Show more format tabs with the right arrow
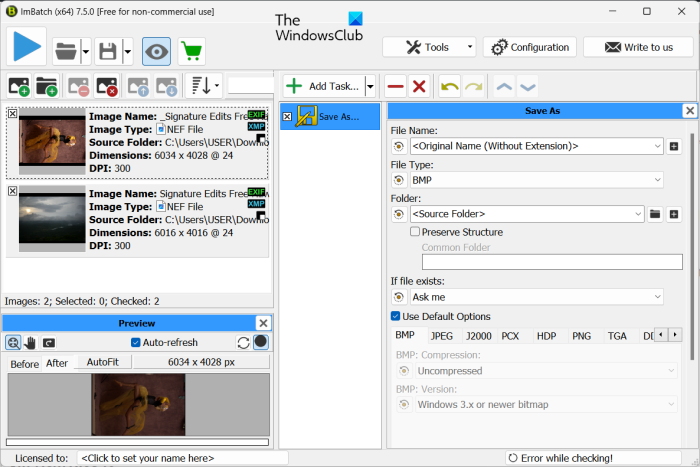The width and height of the screenshot is (700, 467). point(675,334)
